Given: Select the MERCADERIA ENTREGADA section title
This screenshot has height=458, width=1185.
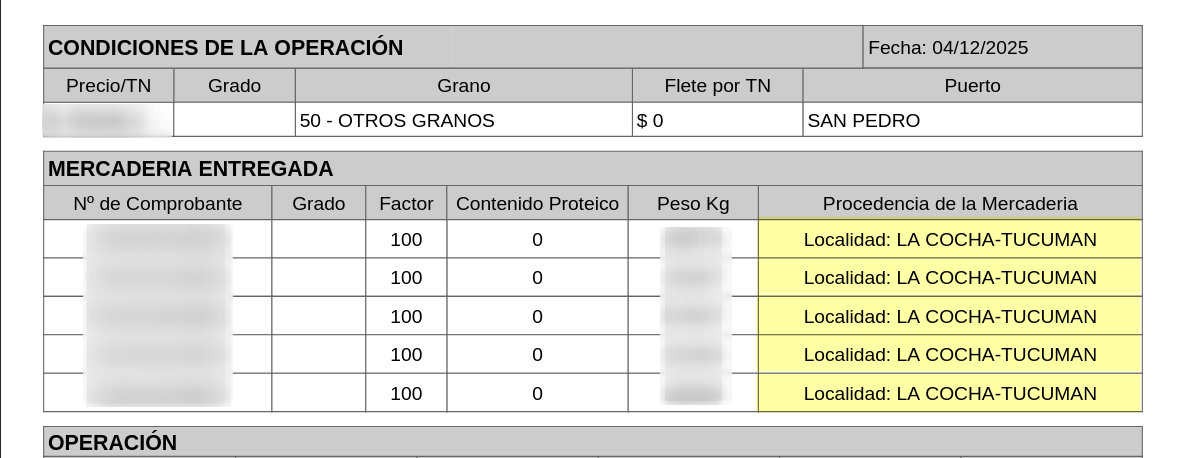Looking at the screenshot, I should tap(191, 168).
